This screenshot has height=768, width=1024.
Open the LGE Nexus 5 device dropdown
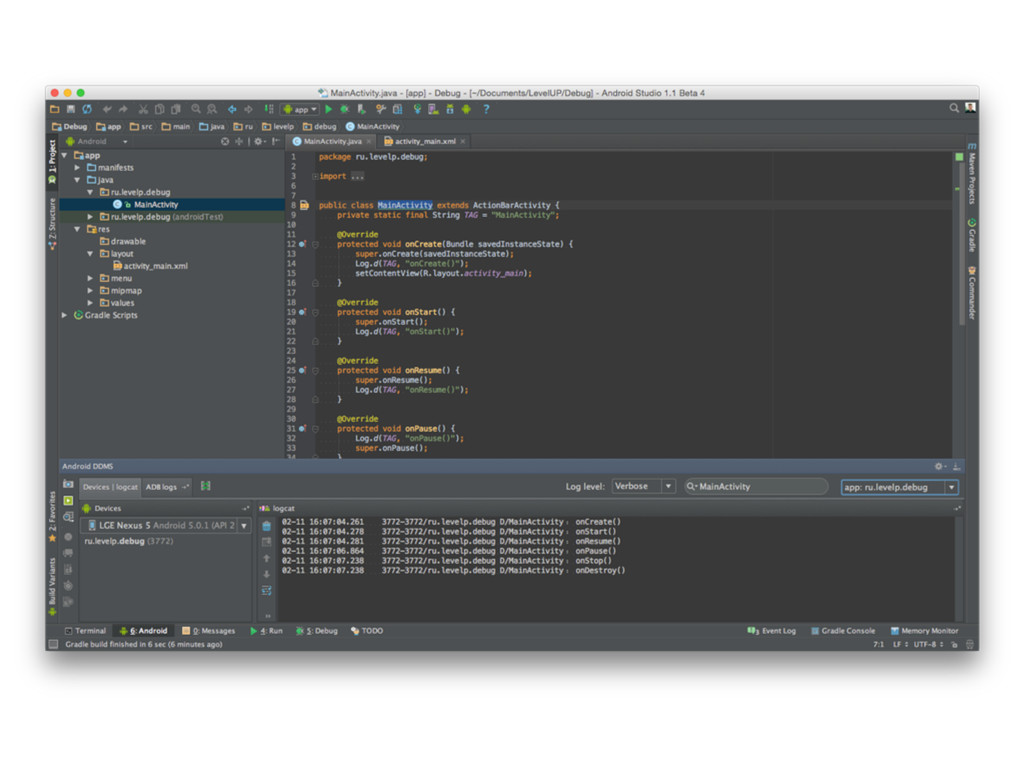(x=166, y=525)
